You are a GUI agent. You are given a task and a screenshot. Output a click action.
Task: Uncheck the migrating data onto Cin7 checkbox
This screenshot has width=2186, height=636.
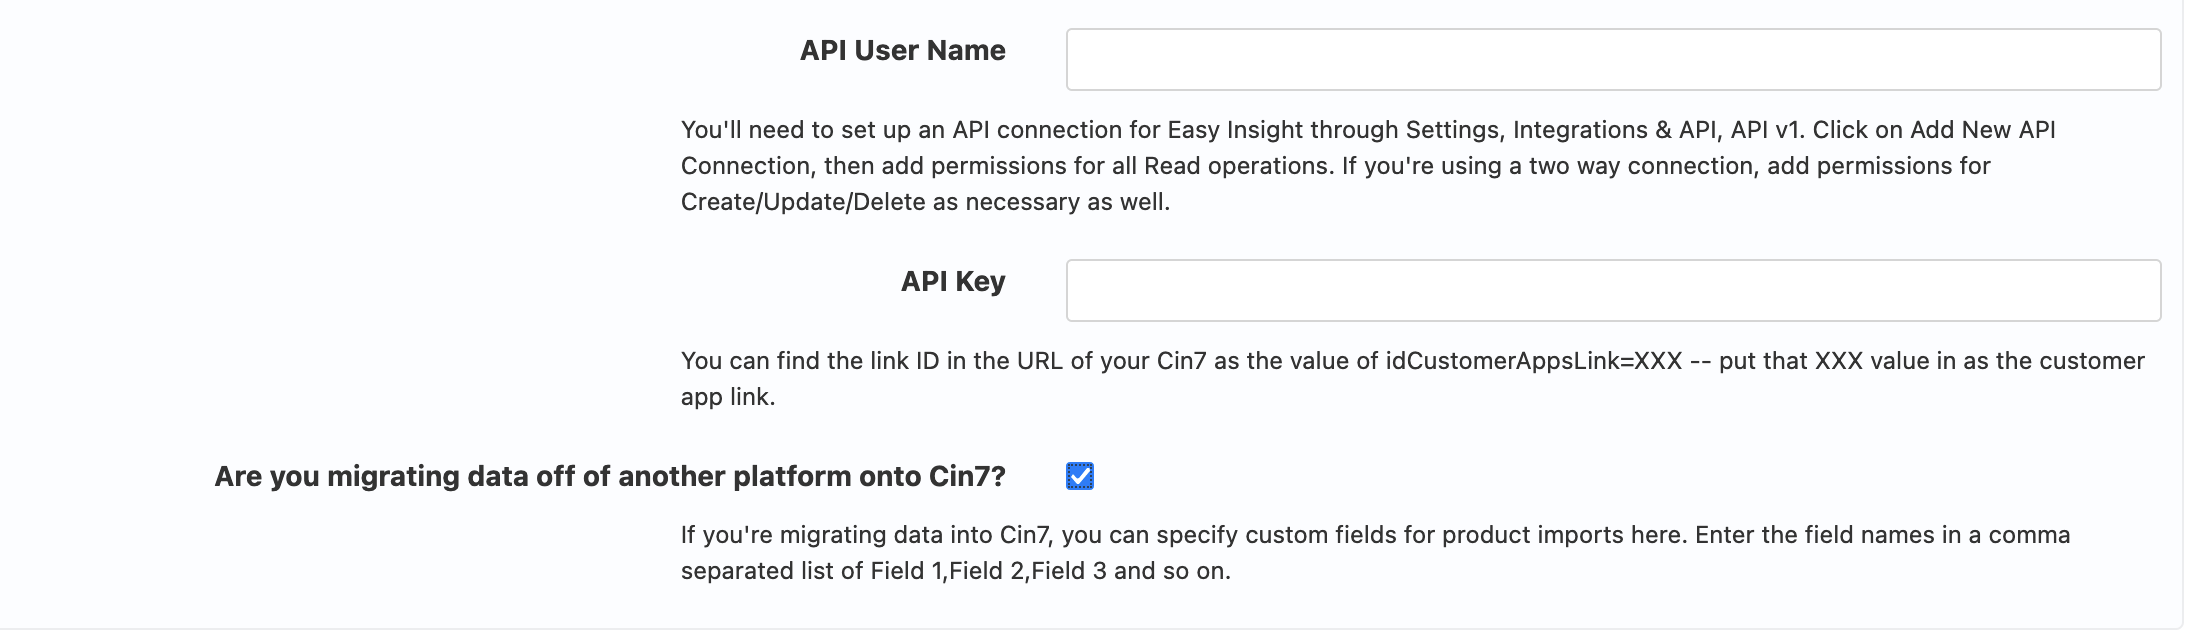(1079, 478)
